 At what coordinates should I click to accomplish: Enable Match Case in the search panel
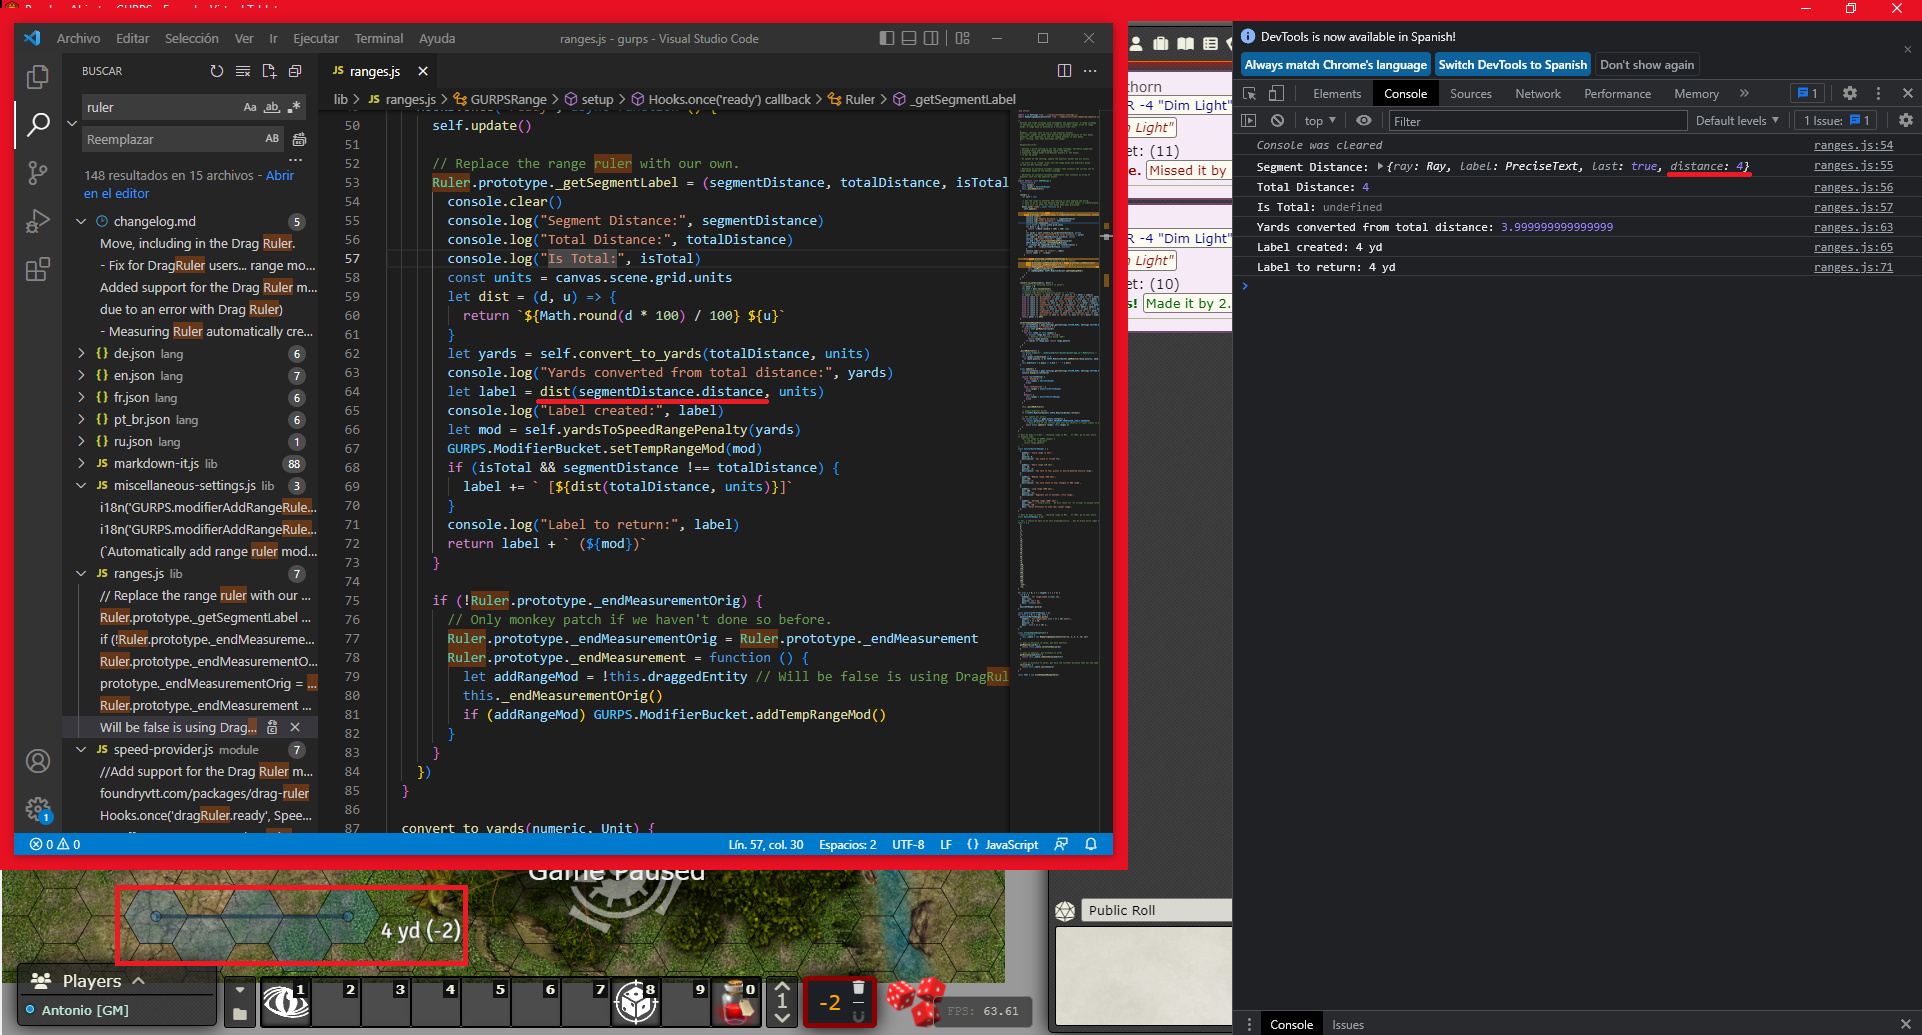pos(250,107)
